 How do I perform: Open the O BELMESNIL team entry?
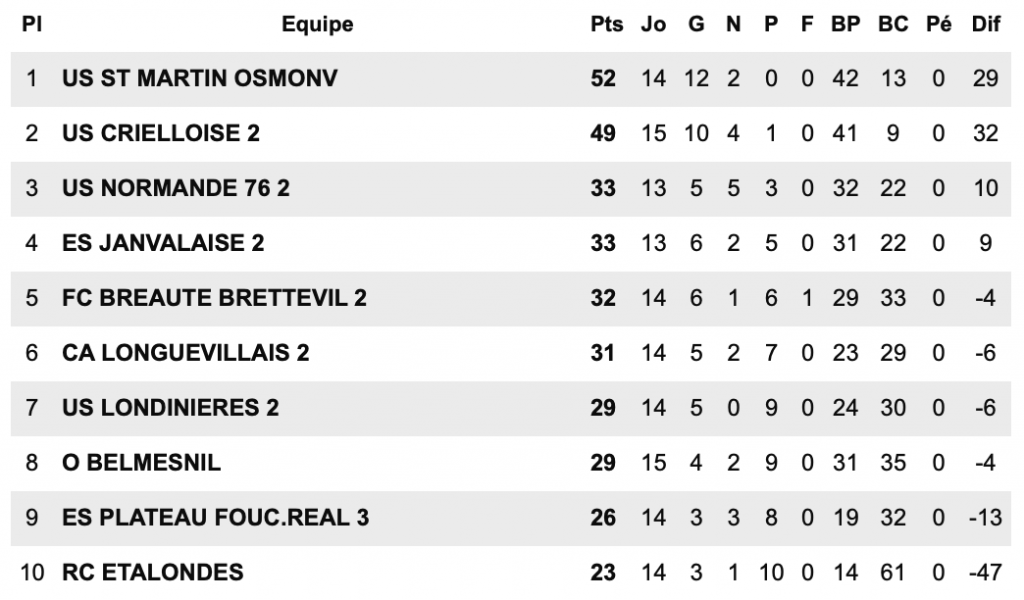click(141, 463)
